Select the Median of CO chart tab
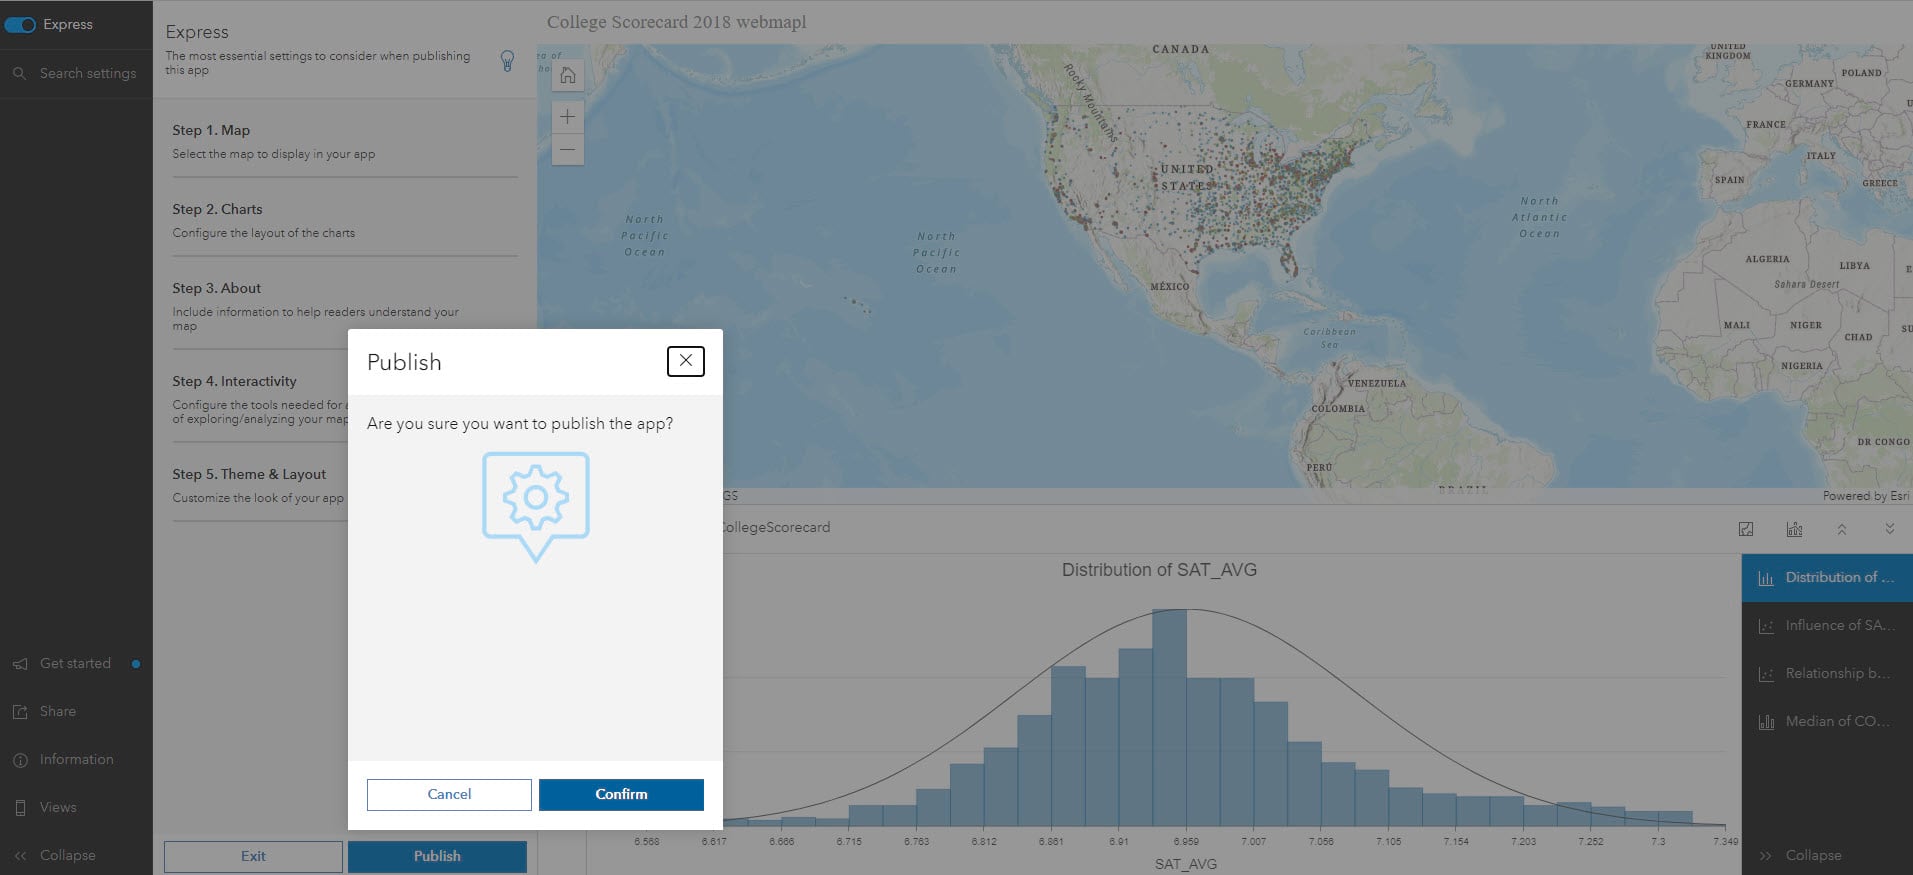 [x=1827, y=721]
